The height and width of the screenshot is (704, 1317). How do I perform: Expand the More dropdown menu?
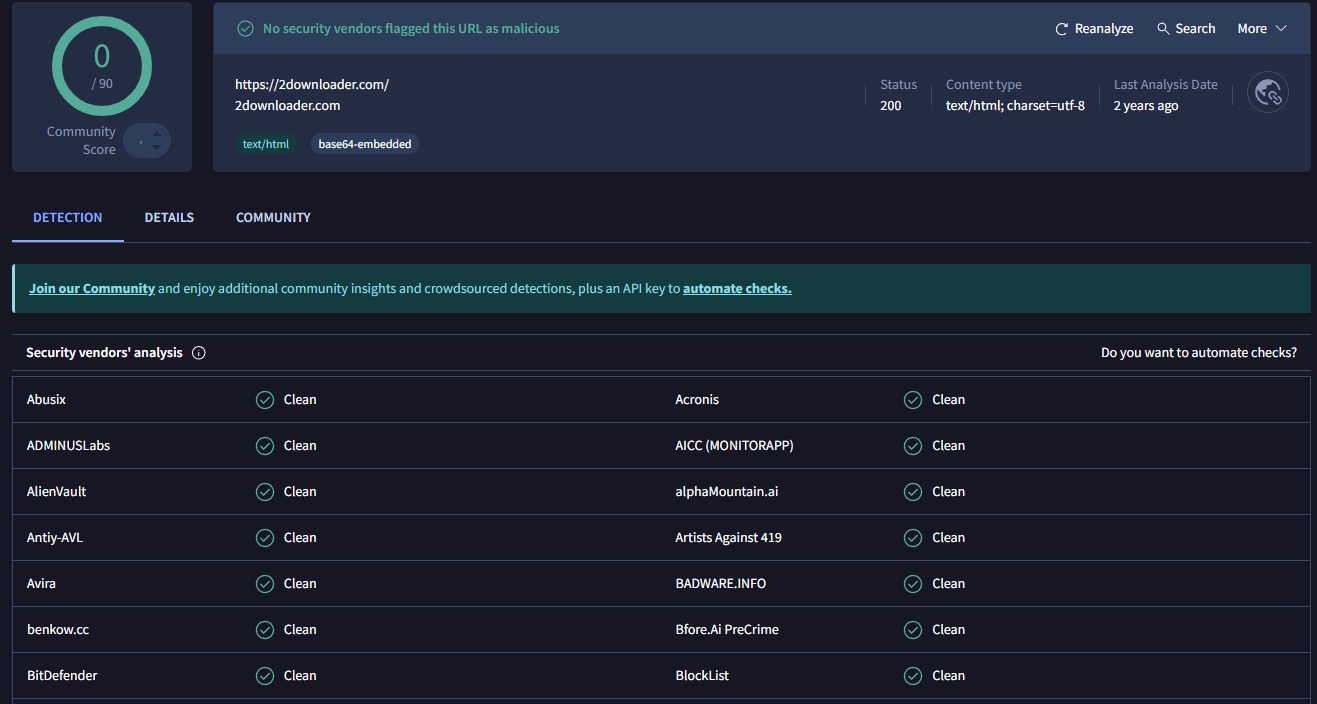pos(1261,29)
